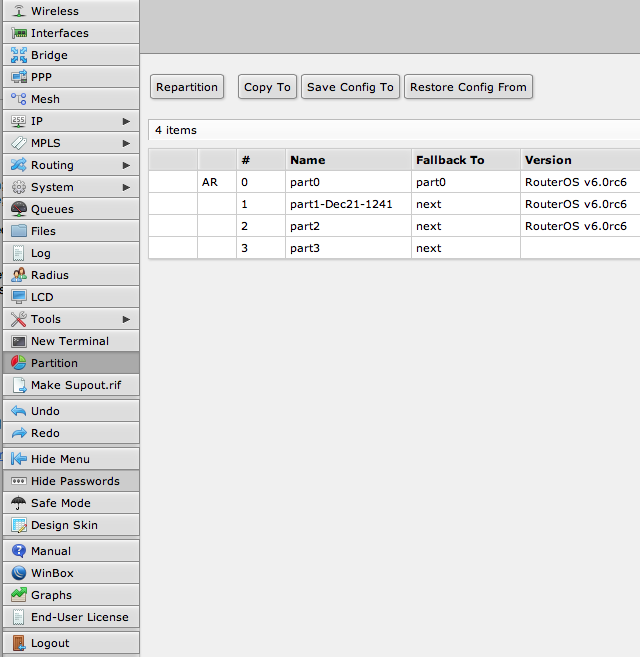
Task: Click Save Config To button
Action: 350,87
